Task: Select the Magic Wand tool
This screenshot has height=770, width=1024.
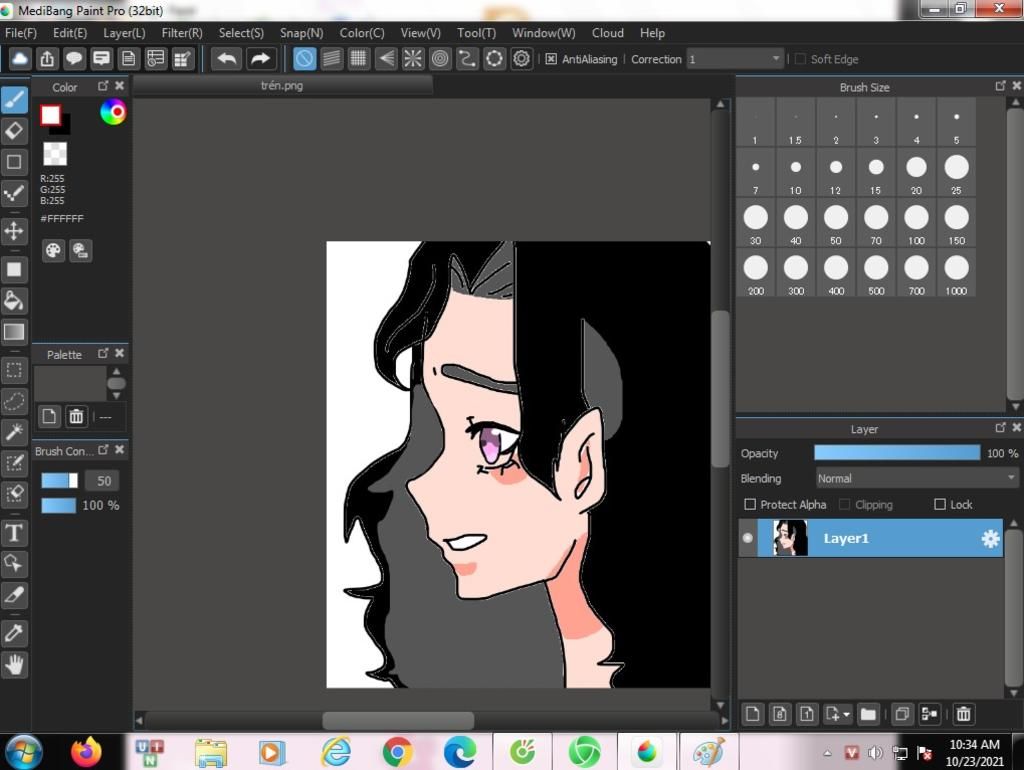Action: coord(14,432)
